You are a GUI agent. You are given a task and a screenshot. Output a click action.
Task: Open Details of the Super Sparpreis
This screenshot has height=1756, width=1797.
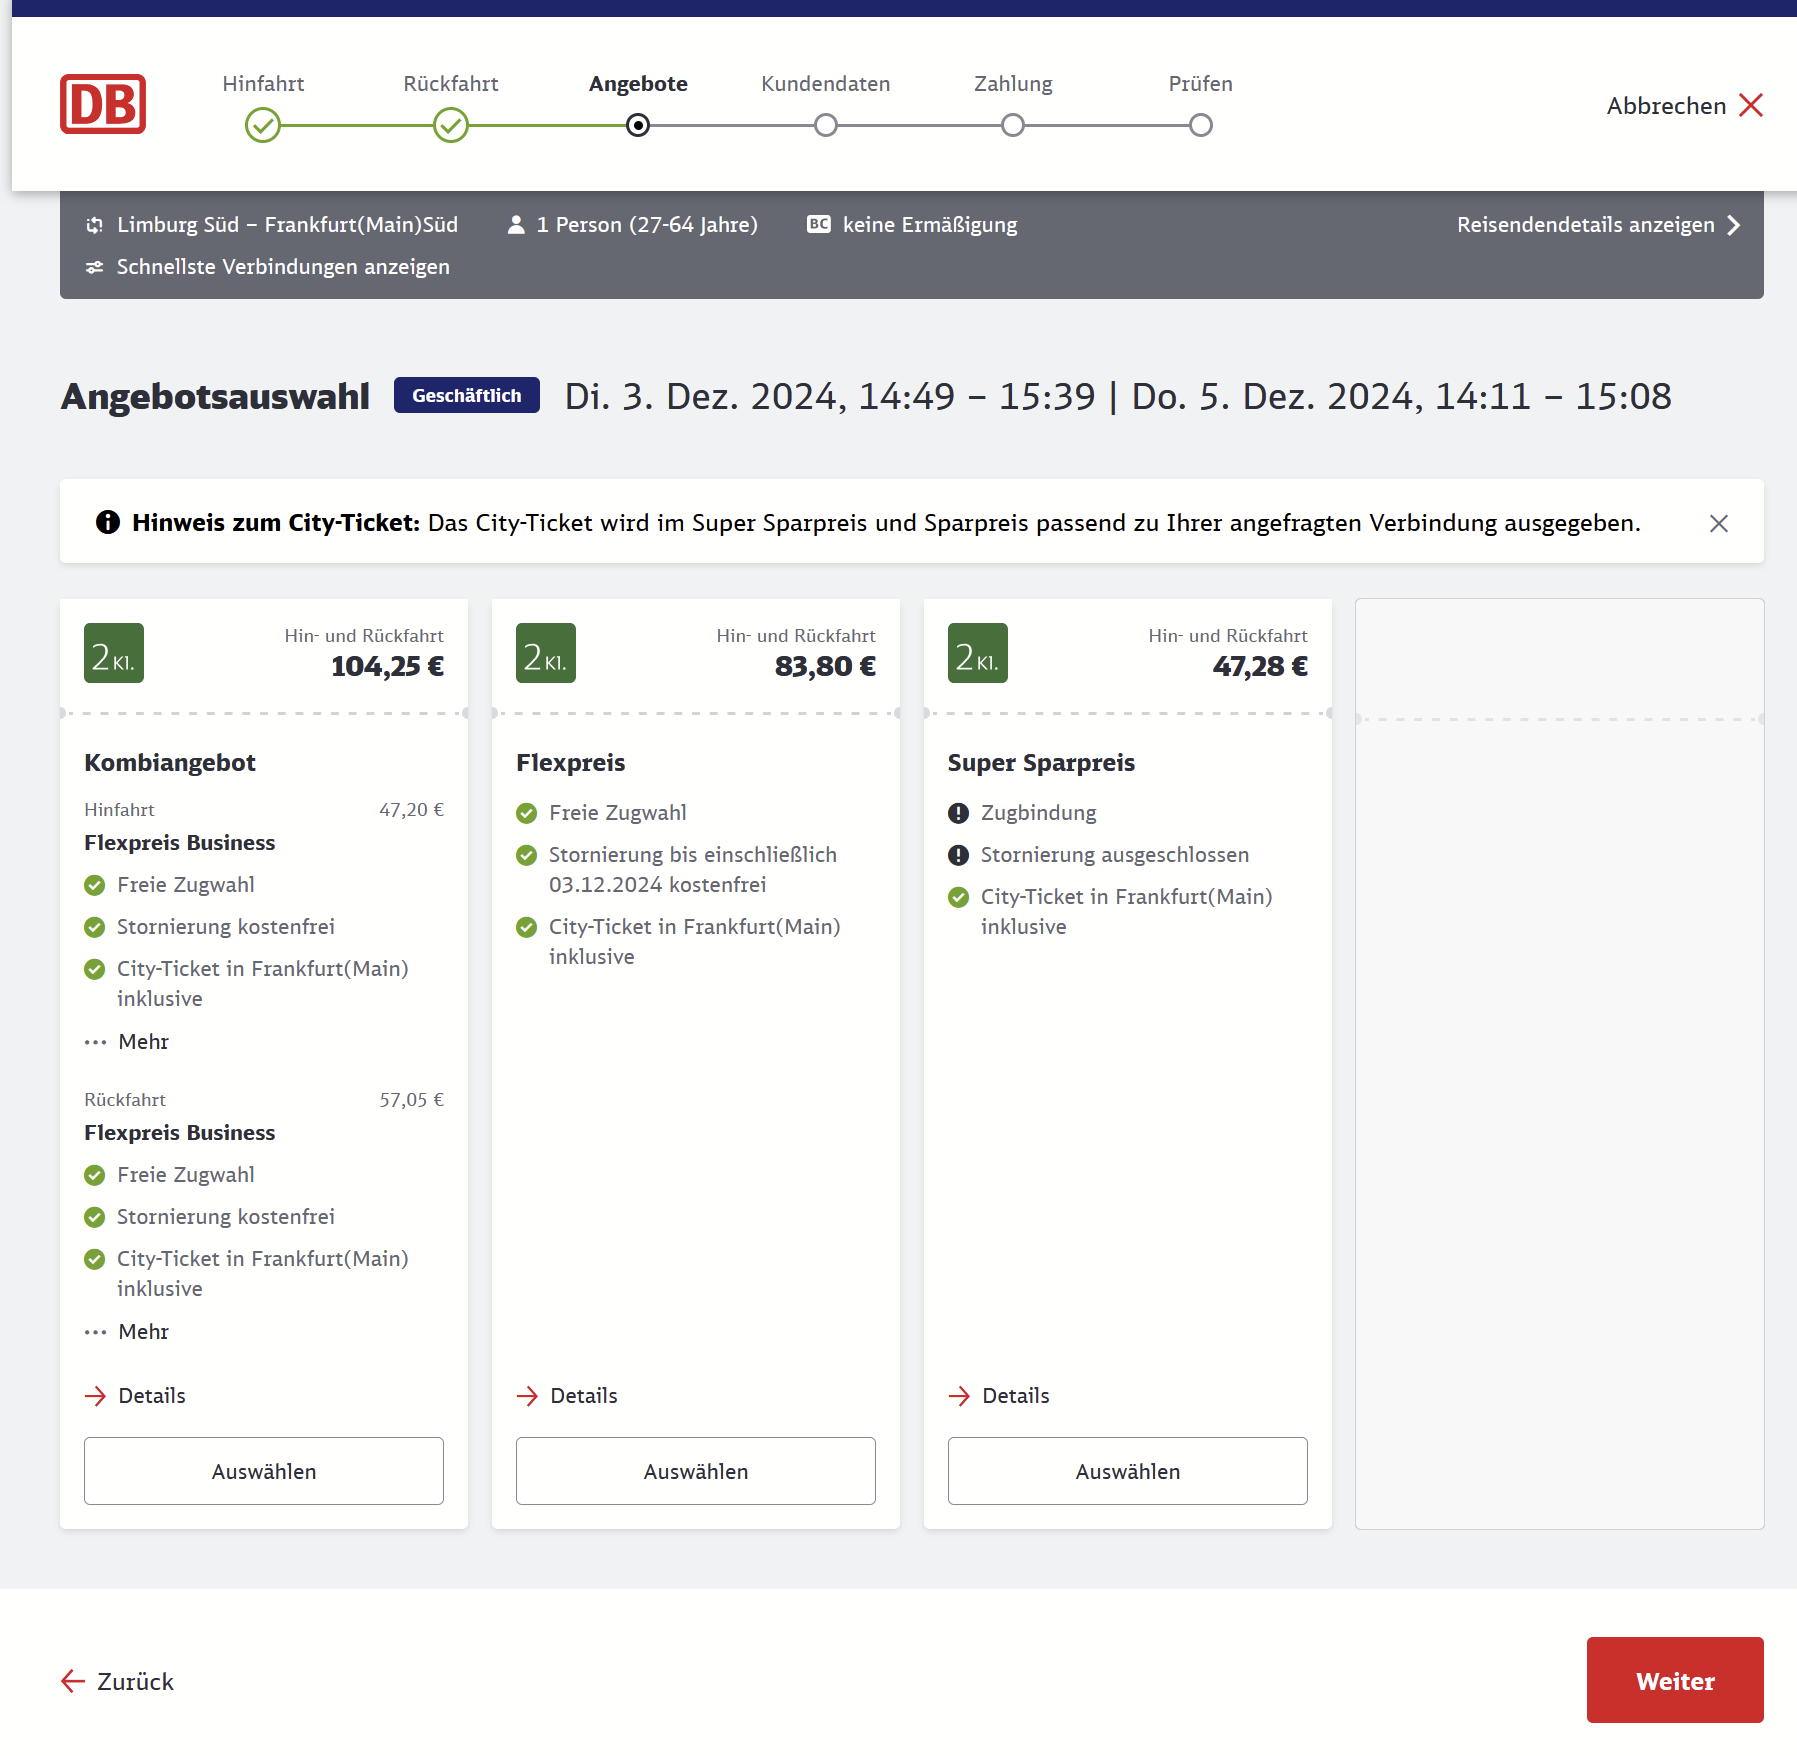[999, 1396]
